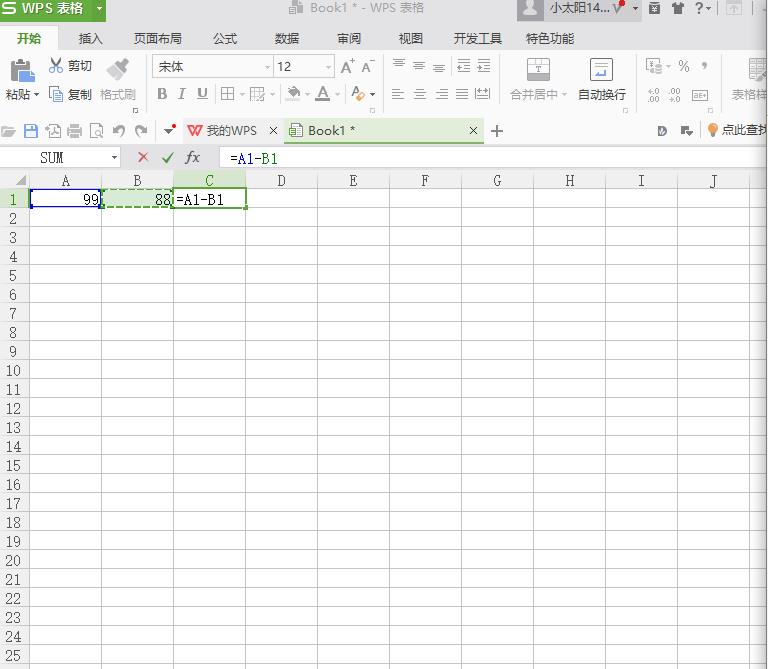The height and width of the screenshot is (669, 768).
Task: Toggle bold formatting
Action: pyautogui.click(x=162, y=94)
